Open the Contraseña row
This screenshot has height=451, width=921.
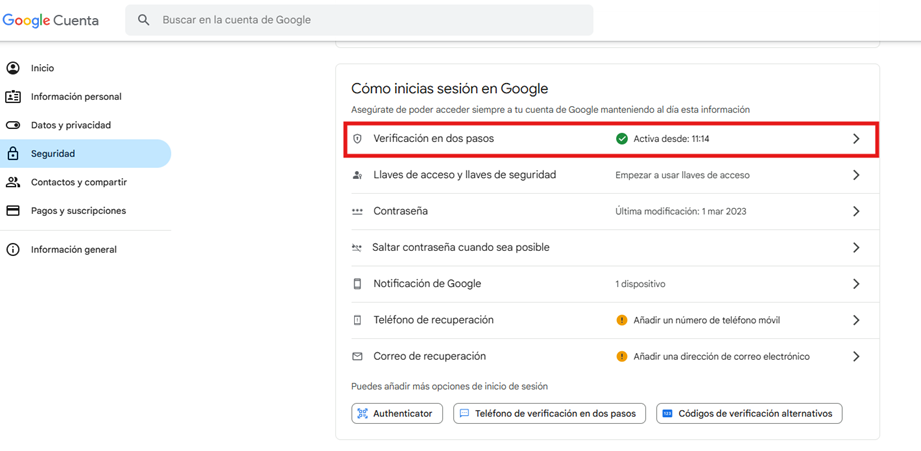click(615, 211)
